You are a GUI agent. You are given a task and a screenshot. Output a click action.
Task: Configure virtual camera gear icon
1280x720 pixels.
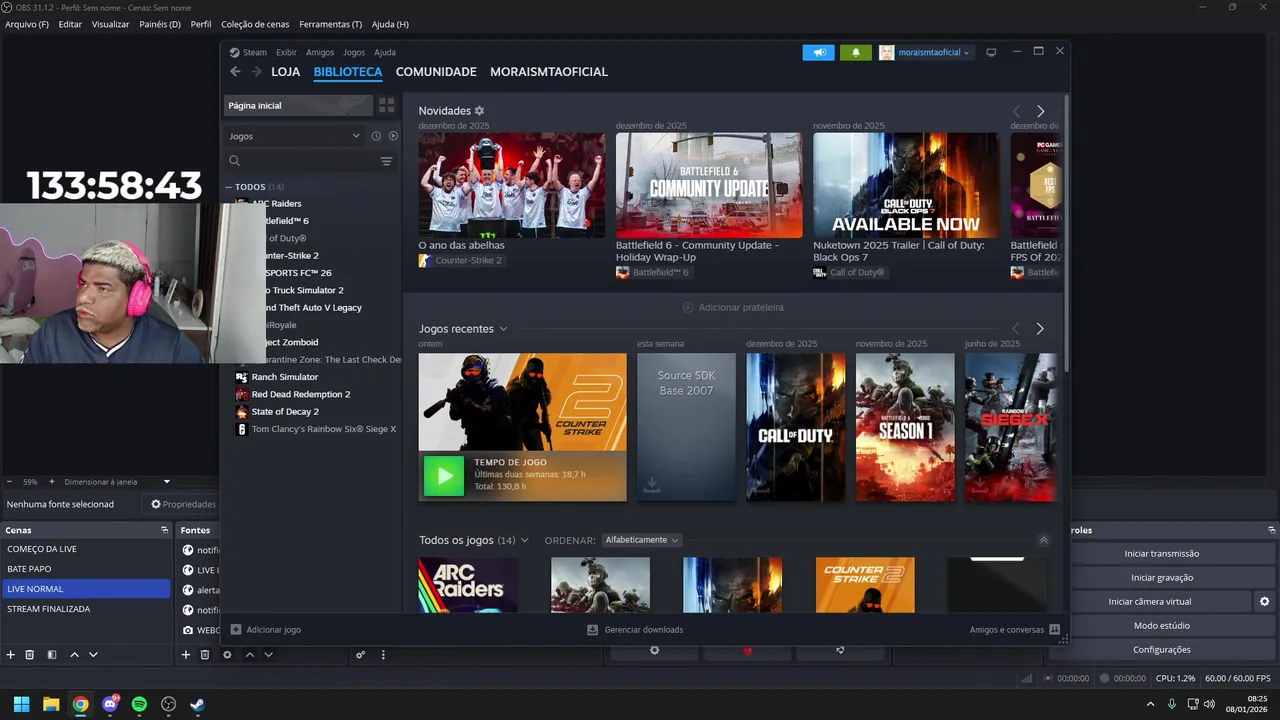tap(1264, 602)
